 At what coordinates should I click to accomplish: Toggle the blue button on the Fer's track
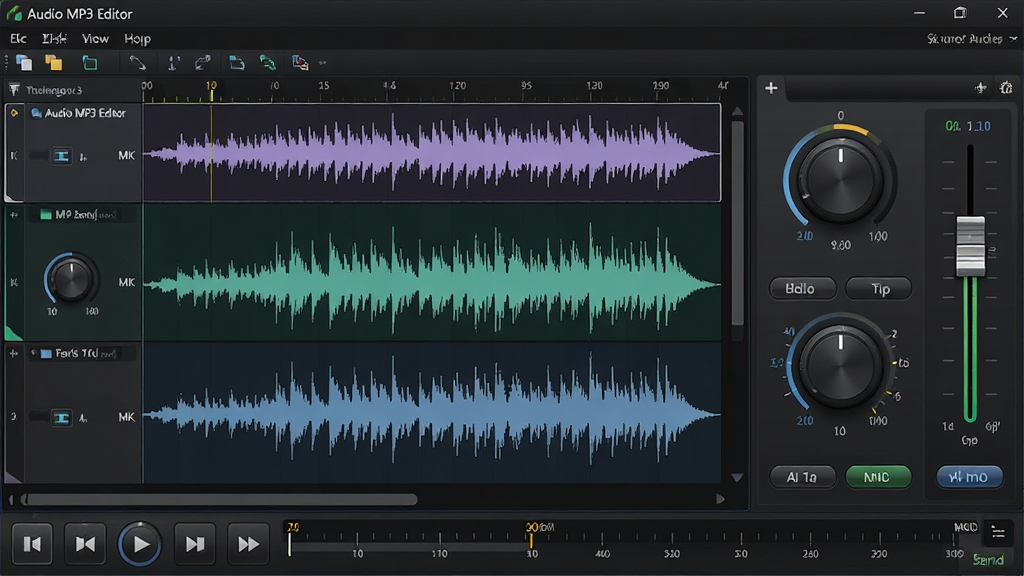click(x=61, y=418)
